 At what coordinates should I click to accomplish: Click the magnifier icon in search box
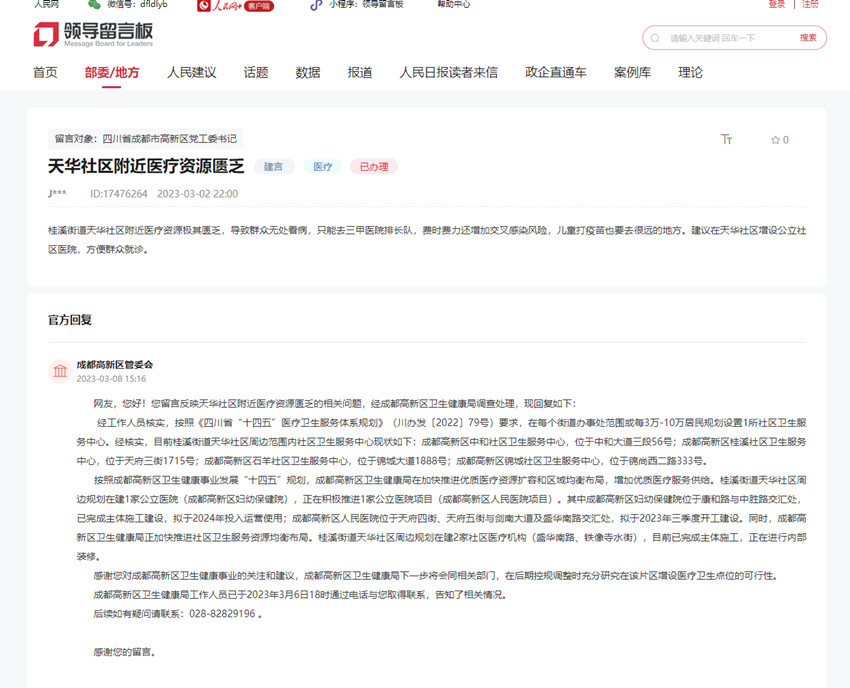point(655,39)
